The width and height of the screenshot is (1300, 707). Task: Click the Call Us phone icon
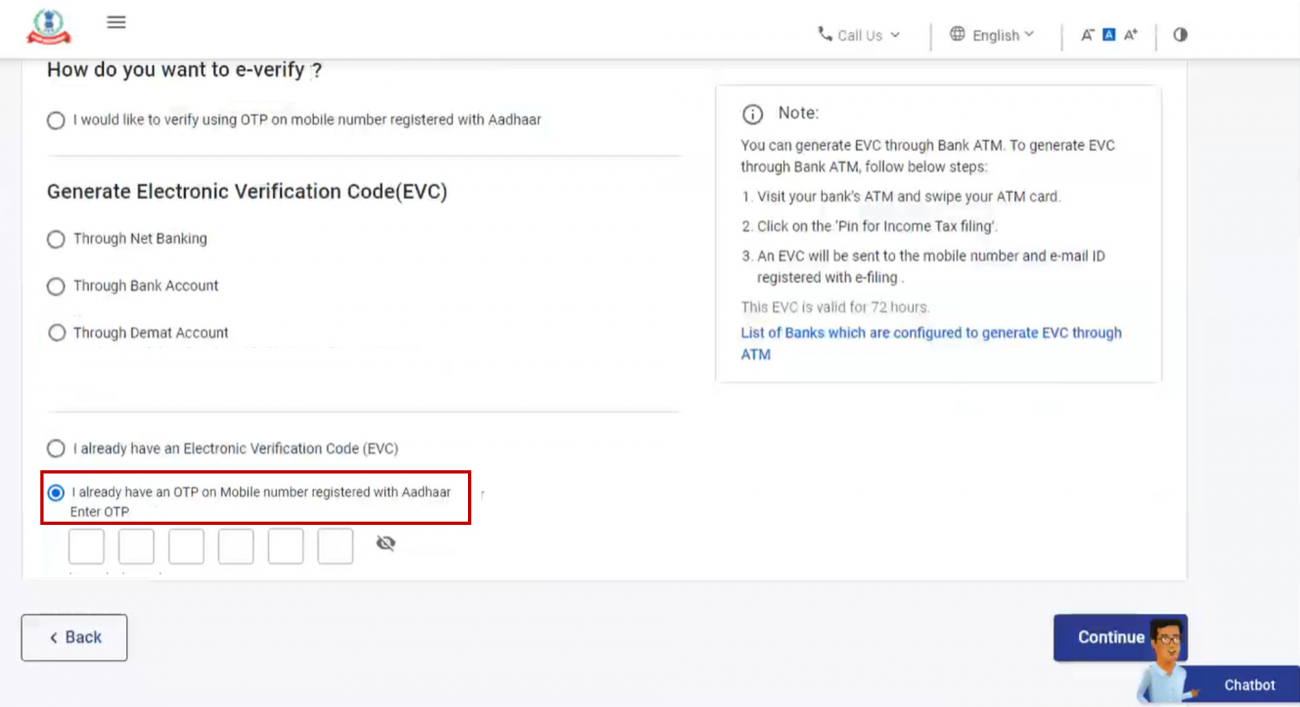(827, 34)
